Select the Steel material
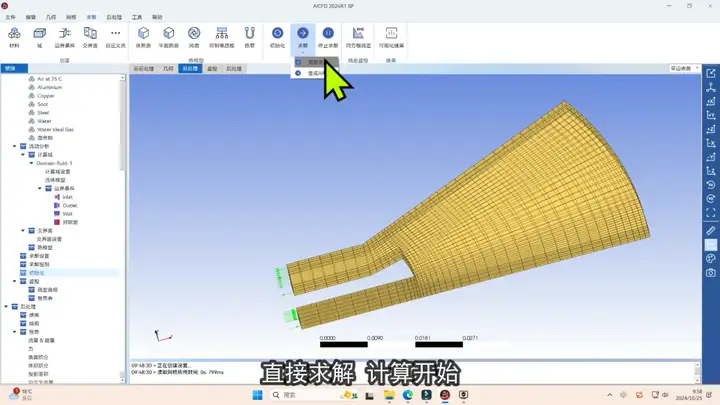The height and width of the screenshot is (405, 720). pyautogui.click(x=43, y=112)
